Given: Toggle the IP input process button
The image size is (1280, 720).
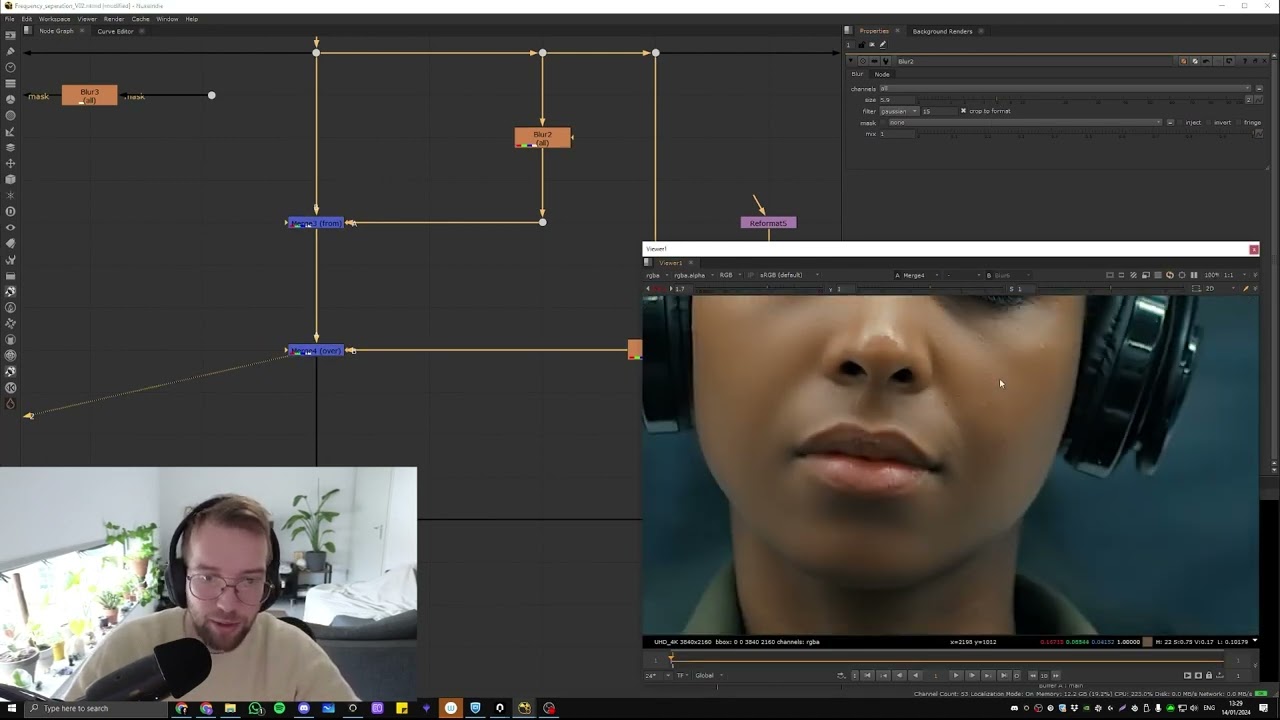Looking at the screenshot, I should 750,275.
